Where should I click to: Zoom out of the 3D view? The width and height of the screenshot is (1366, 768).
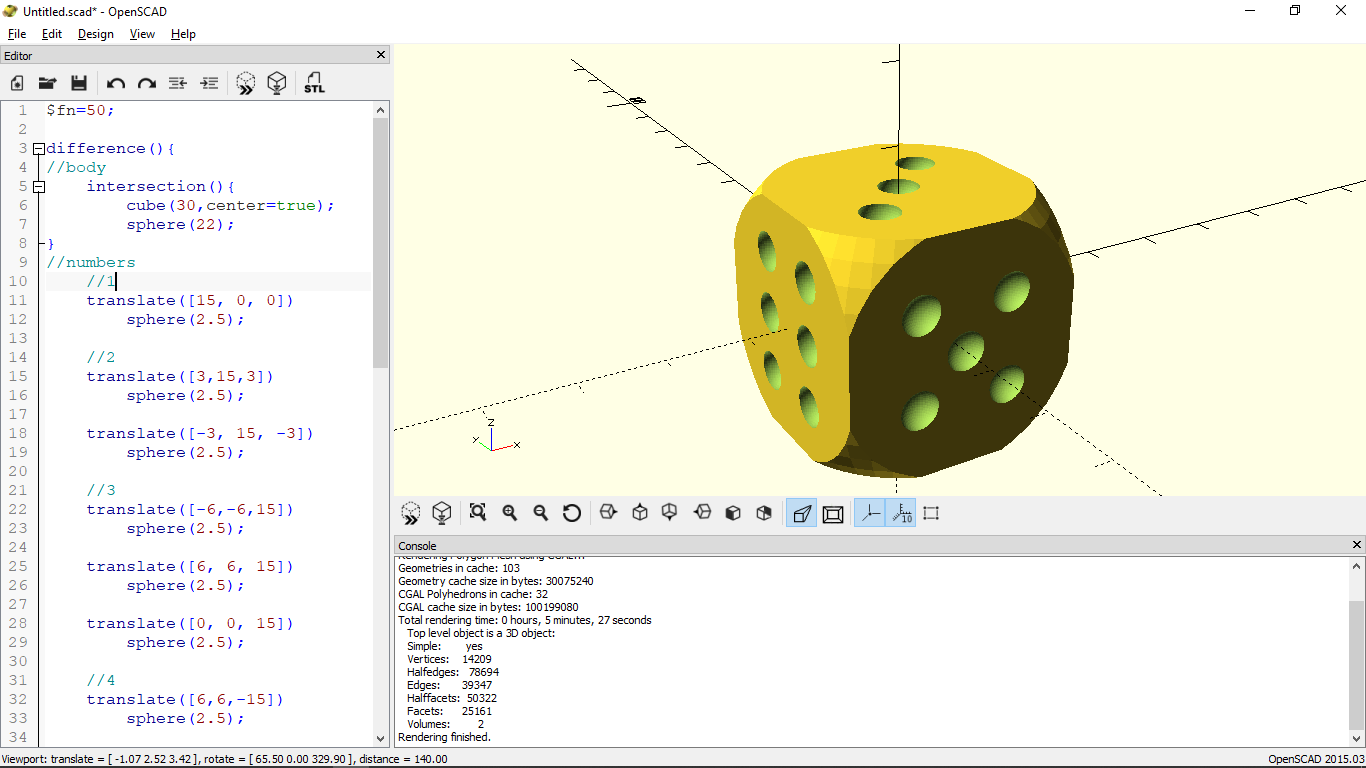[541, 513]
